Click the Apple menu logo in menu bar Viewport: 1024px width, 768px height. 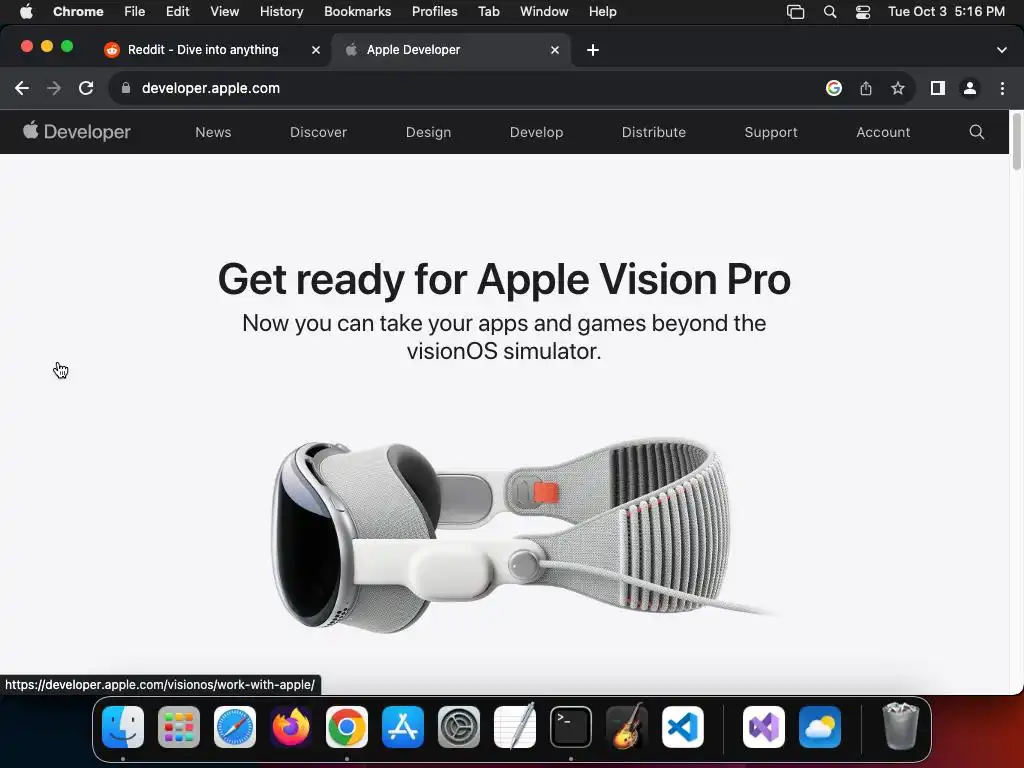click(x=26, y=12)
